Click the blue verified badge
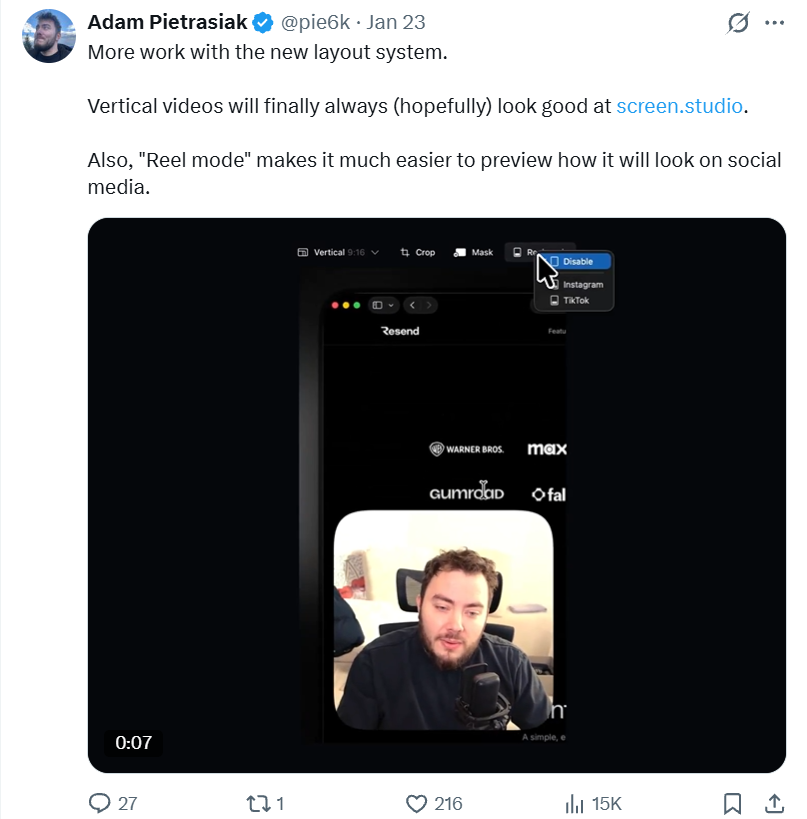Image resolution: width=807 pixels, height=819 pixels. 264,22
